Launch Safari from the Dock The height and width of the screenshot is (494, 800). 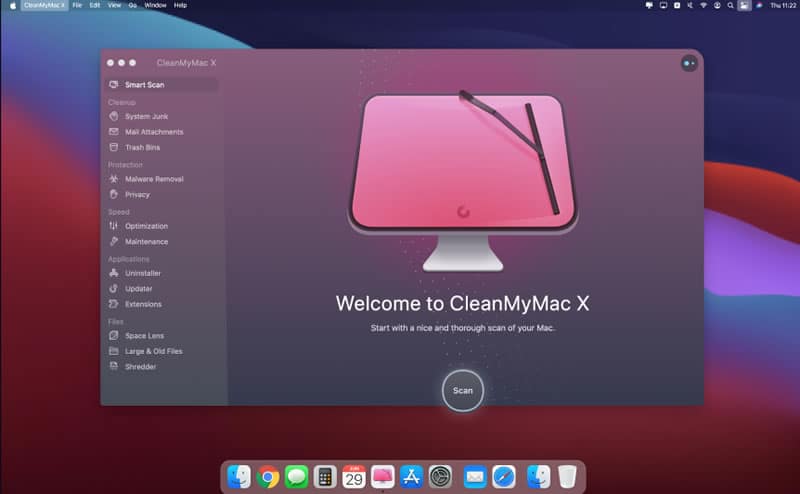coord(504,477)
